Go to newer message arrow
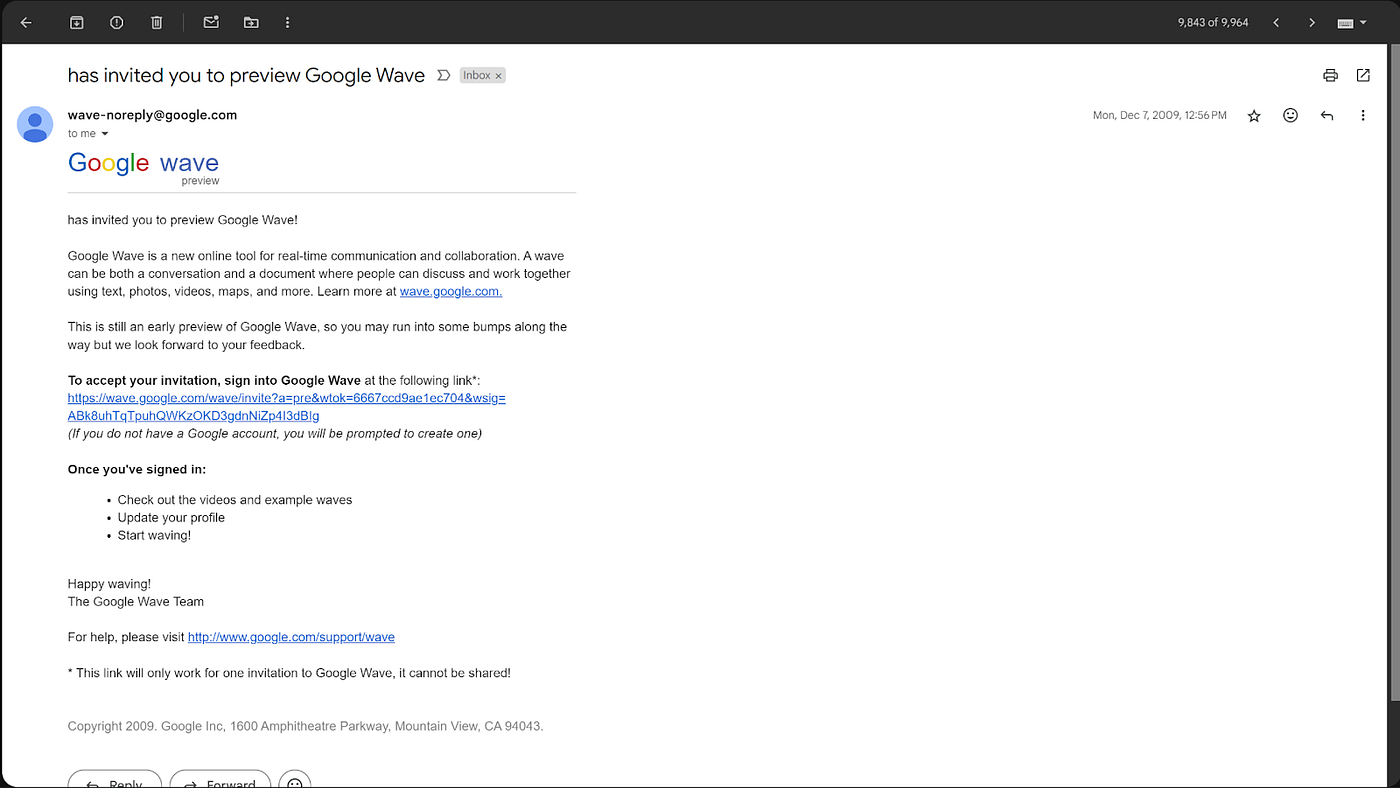 (x=1276, y=22)
